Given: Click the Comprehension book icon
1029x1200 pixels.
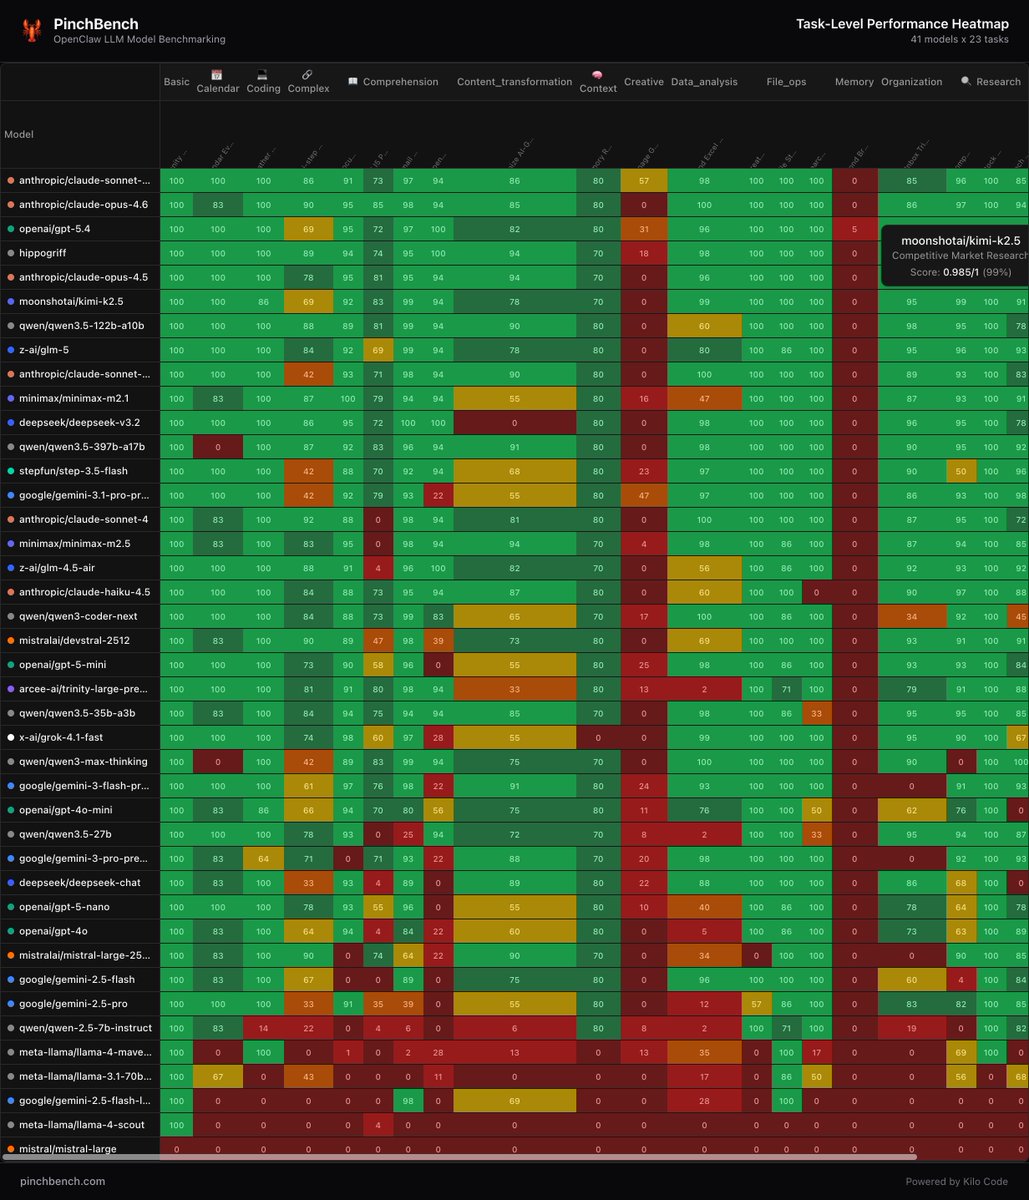Looking at the screenshot, I should 353,82.
